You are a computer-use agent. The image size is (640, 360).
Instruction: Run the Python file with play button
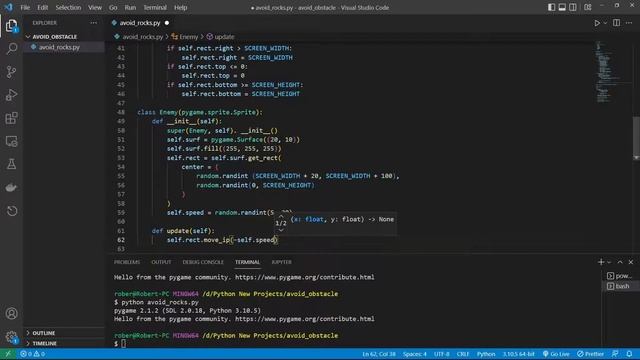coord(597,23)
